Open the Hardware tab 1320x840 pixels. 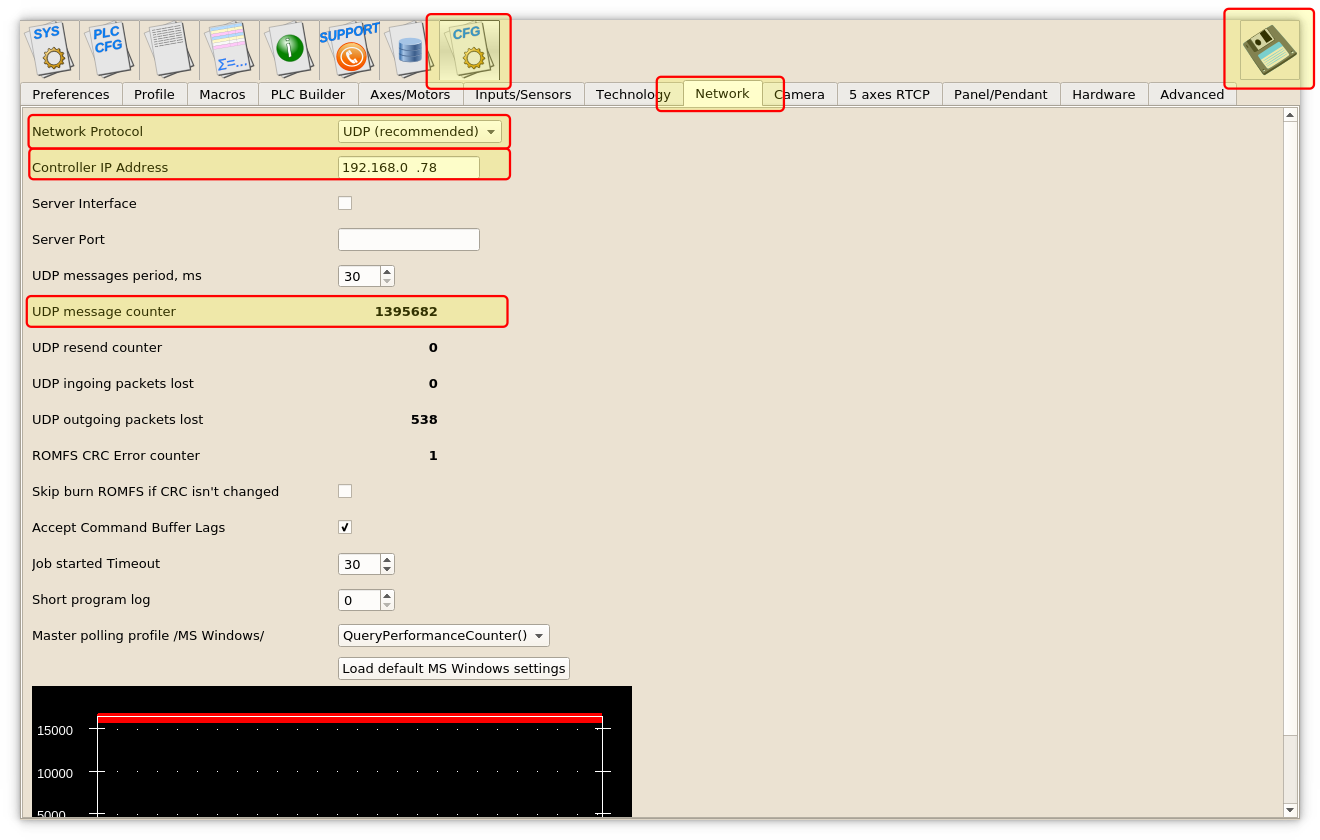point(1103,94)
